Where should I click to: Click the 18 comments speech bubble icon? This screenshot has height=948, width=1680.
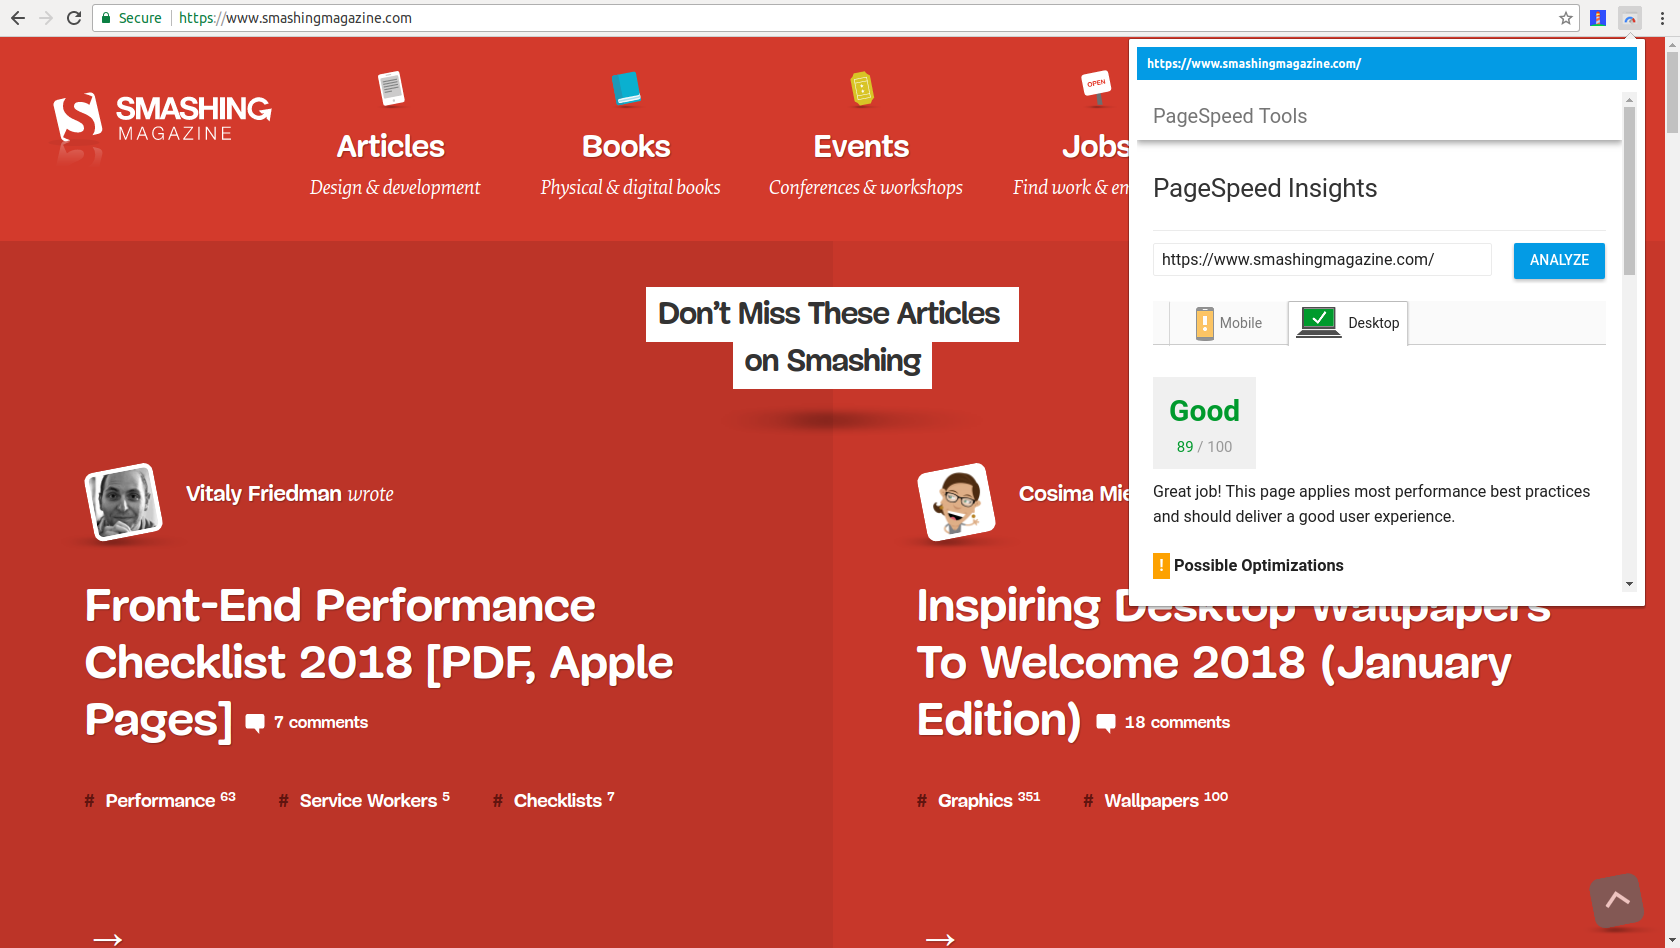pyautogui.click(x=1106, y=723)
